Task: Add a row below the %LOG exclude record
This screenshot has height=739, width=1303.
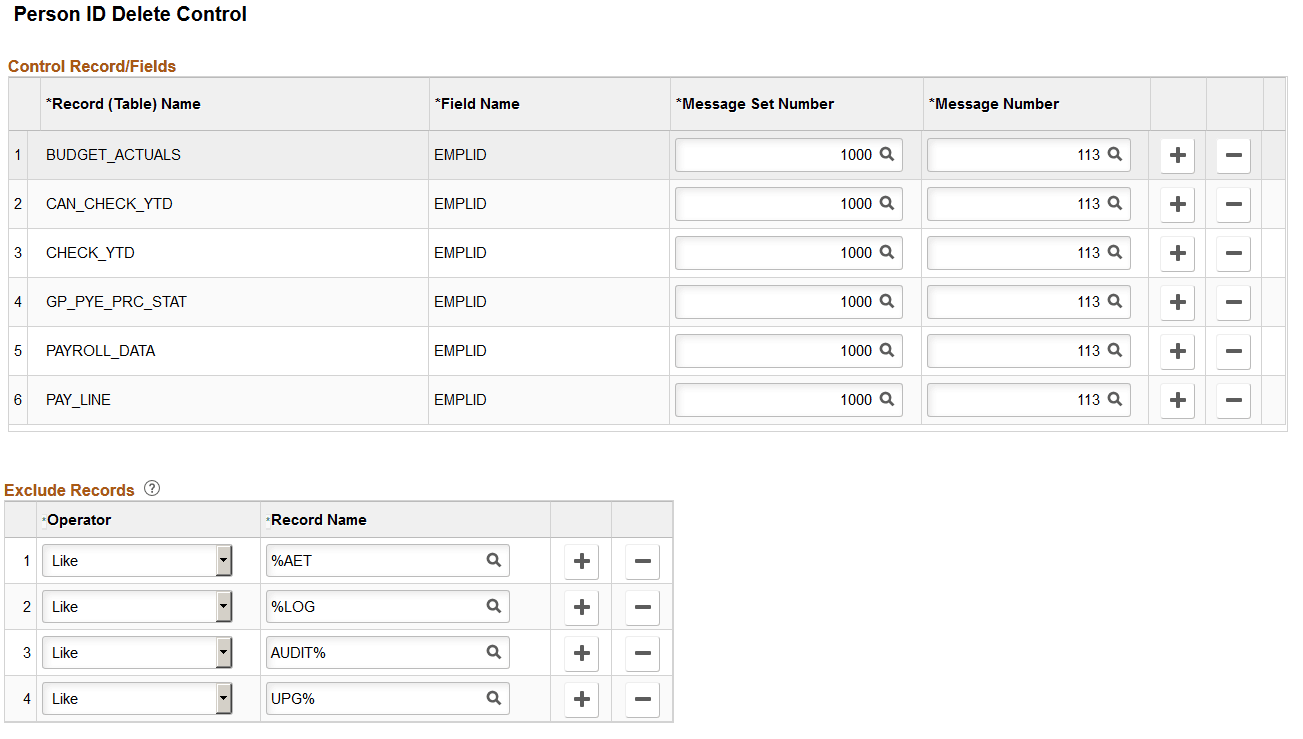Action: [x=581, y=607]
